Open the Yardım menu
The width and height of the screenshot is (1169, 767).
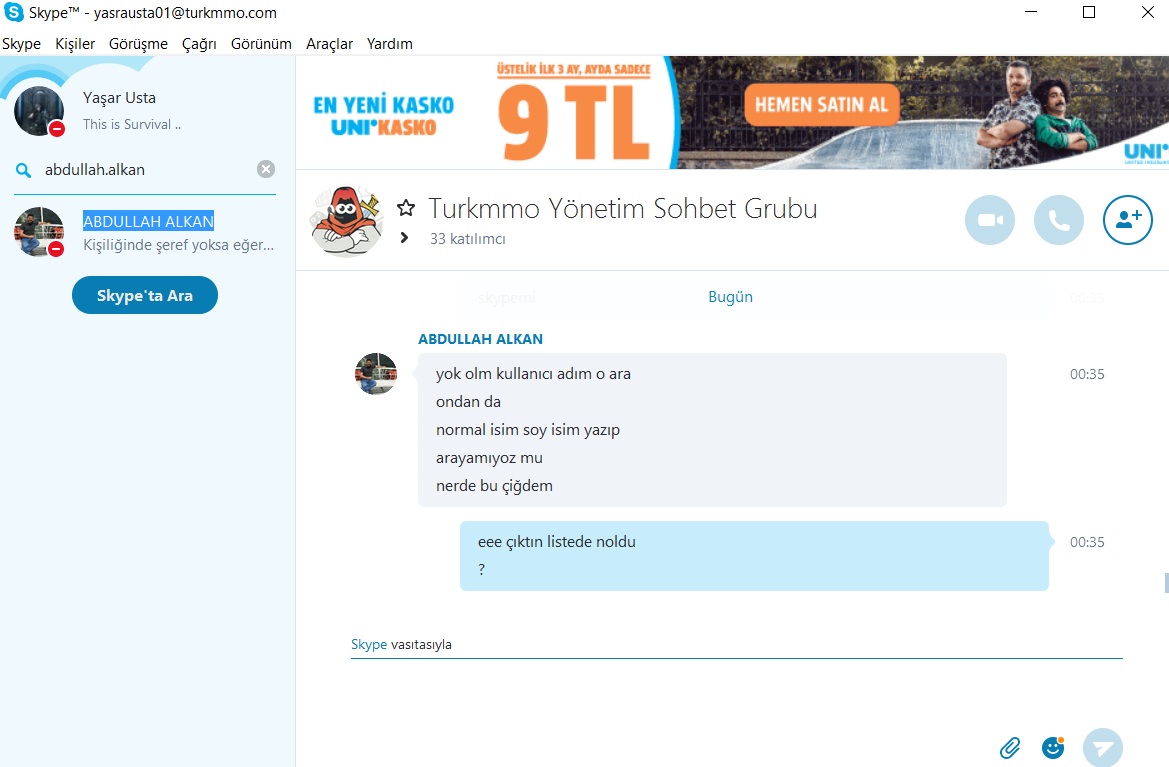coord(390,44)
